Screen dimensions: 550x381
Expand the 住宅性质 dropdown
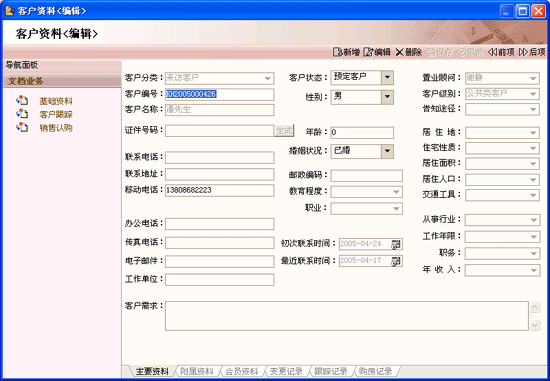pyautogui.click(x=534, y=148)
